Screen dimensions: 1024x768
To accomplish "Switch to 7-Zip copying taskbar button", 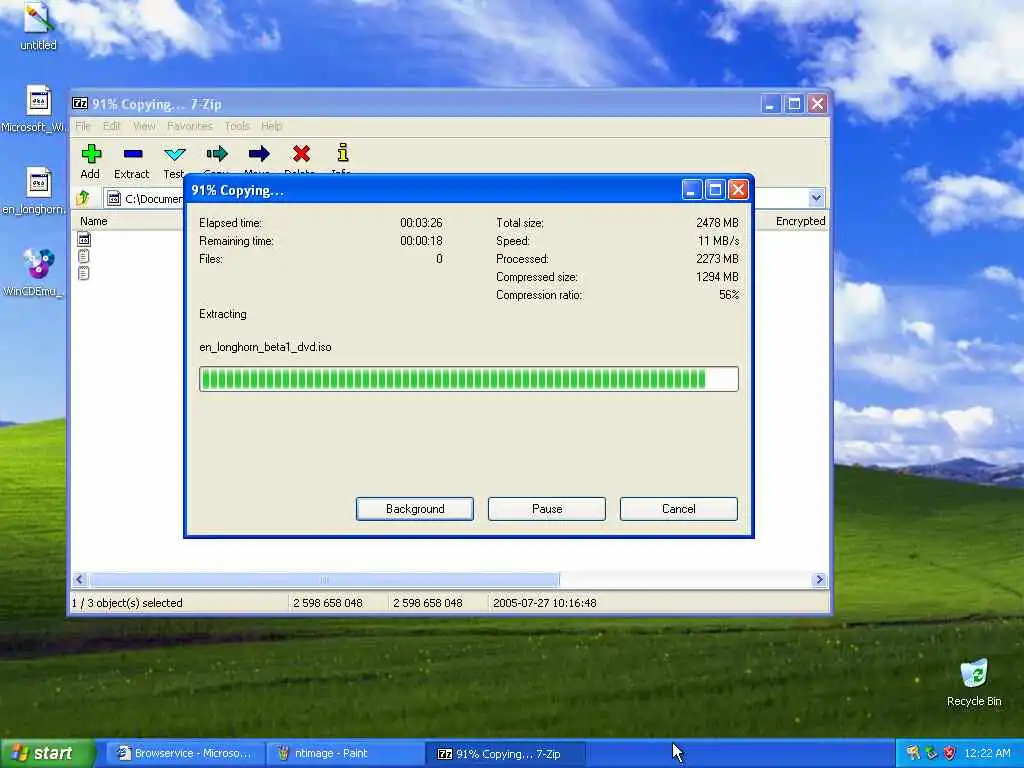I will 505,753.
